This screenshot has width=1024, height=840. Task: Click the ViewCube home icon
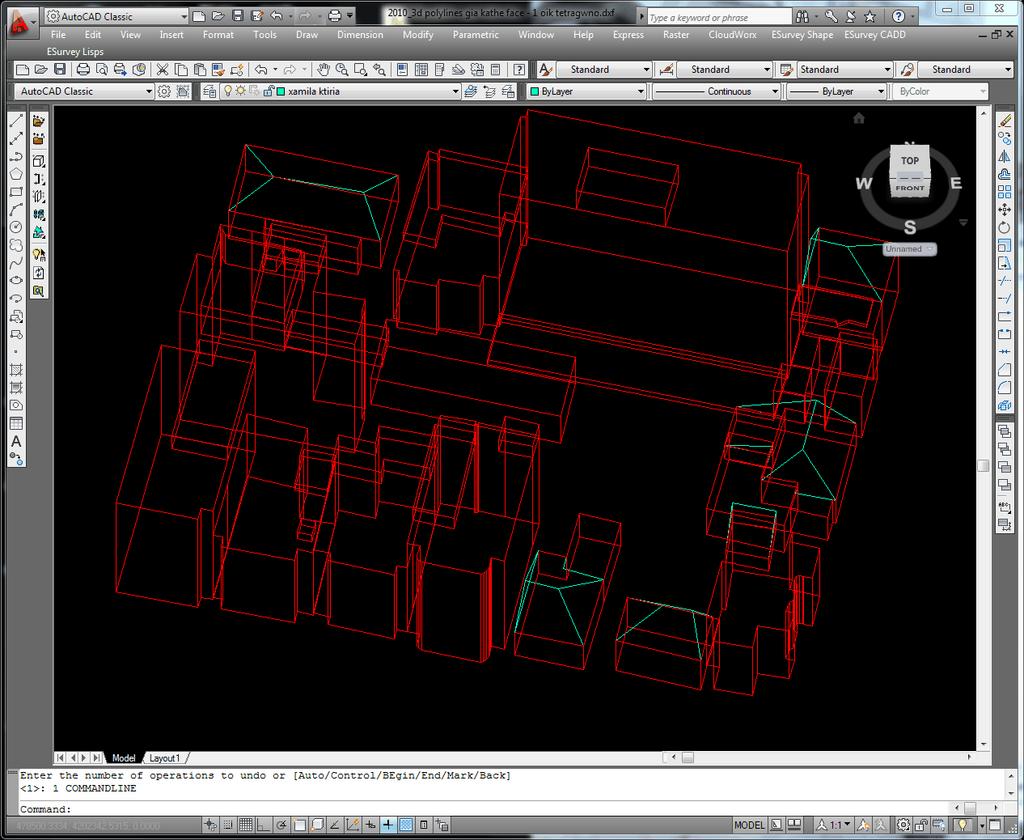pos(859,118)
